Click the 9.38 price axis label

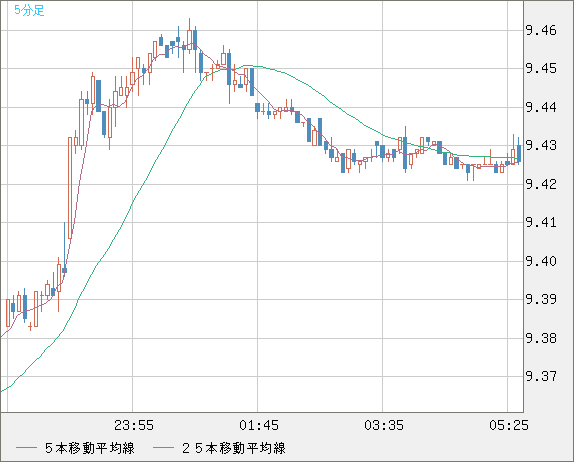coord(541,338)
